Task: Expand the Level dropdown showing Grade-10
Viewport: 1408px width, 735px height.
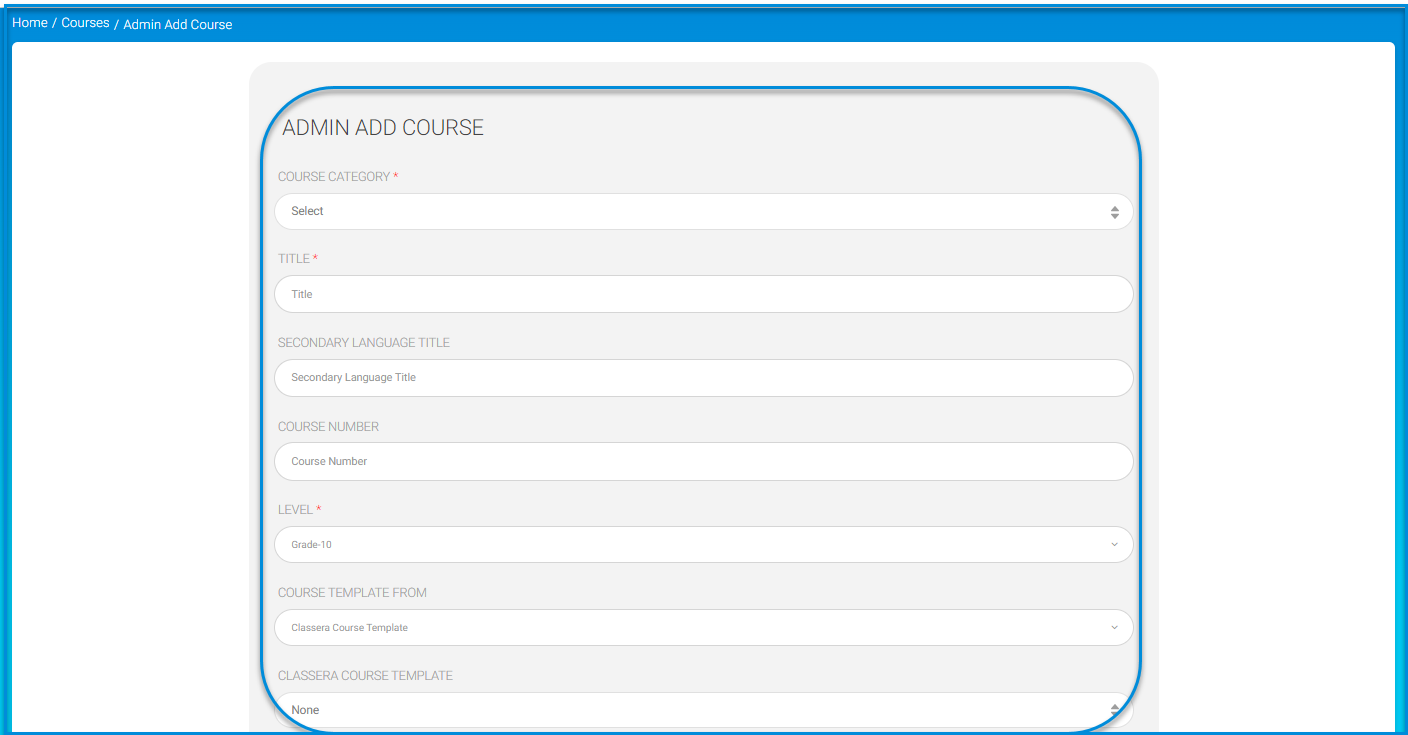Action: [x=704, y=545]
